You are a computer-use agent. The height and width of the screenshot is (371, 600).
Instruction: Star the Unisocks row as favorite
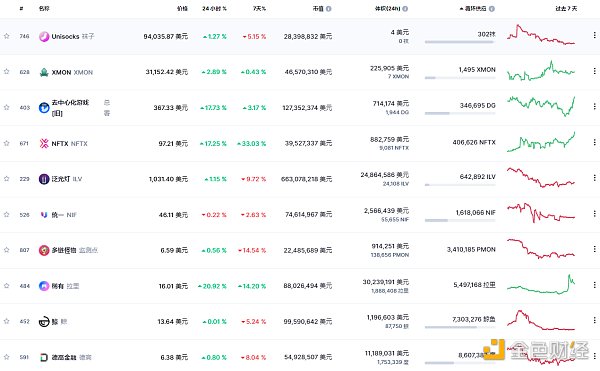click(x=7, y=36)
